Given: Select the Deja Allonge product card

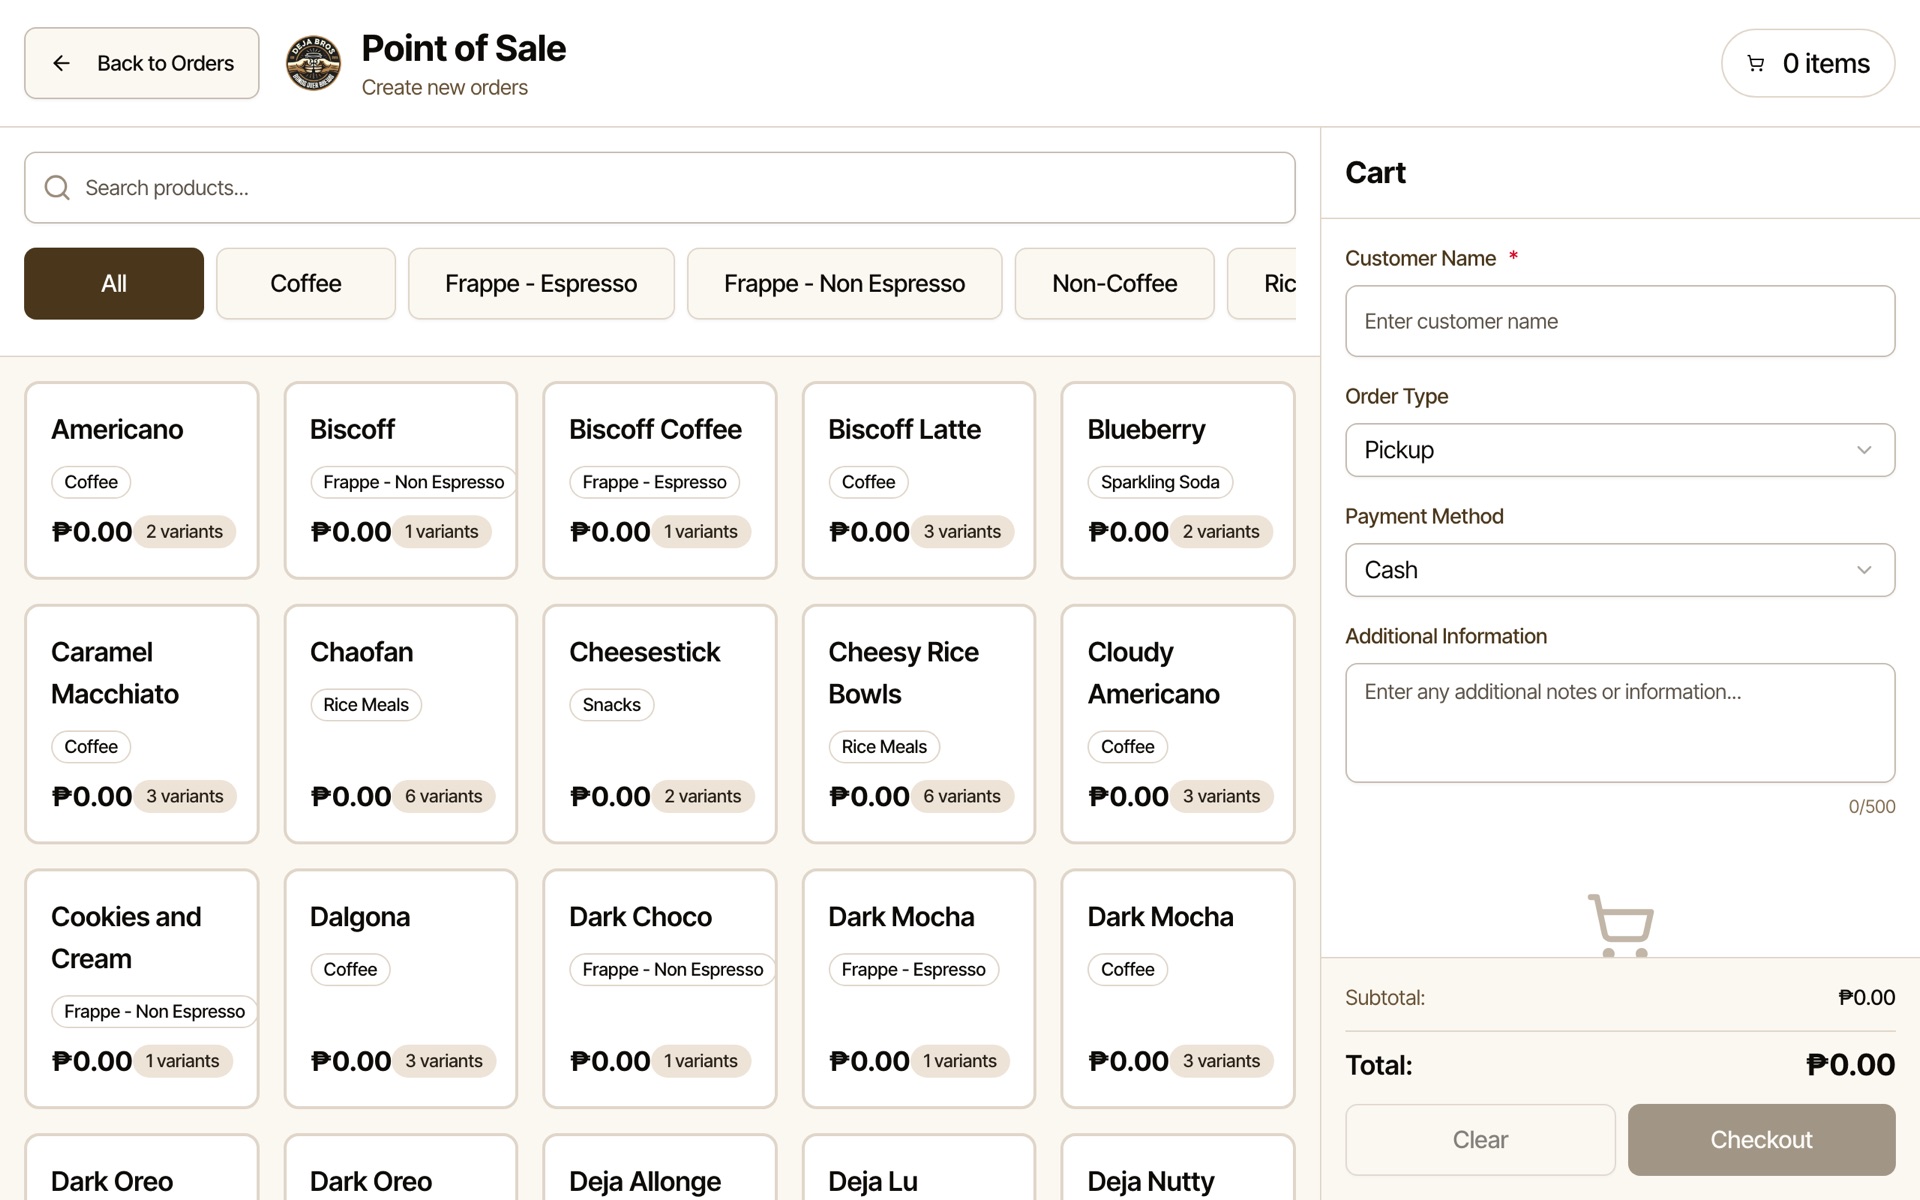Looking at the screenshot, I should (x=660, y=1167).
